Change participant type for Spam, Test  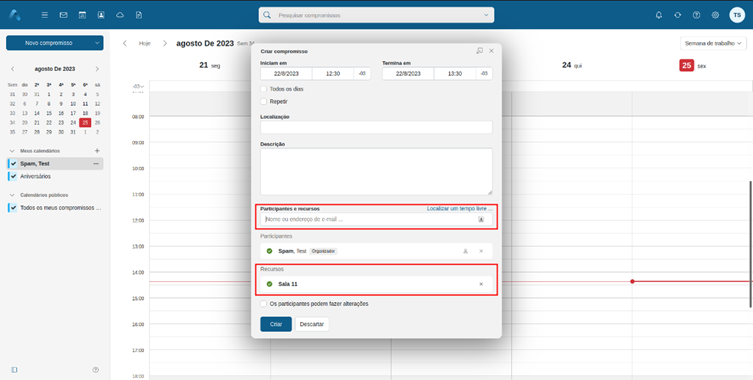(465, 251)
